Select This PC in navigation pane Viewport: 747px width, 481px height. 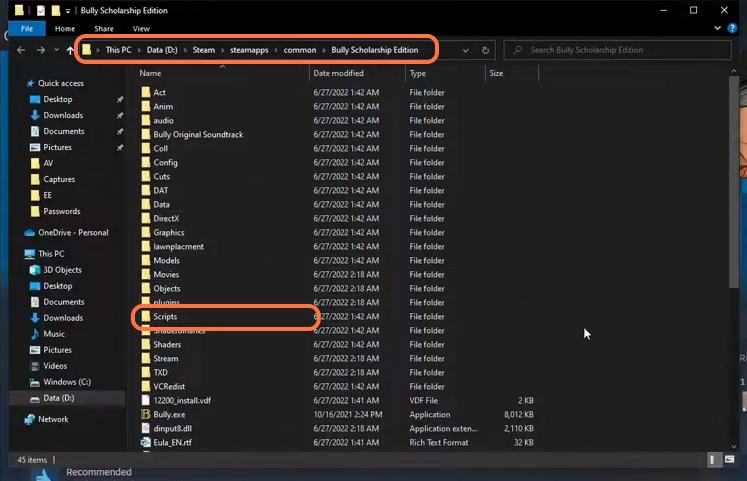tap(51, 254)
